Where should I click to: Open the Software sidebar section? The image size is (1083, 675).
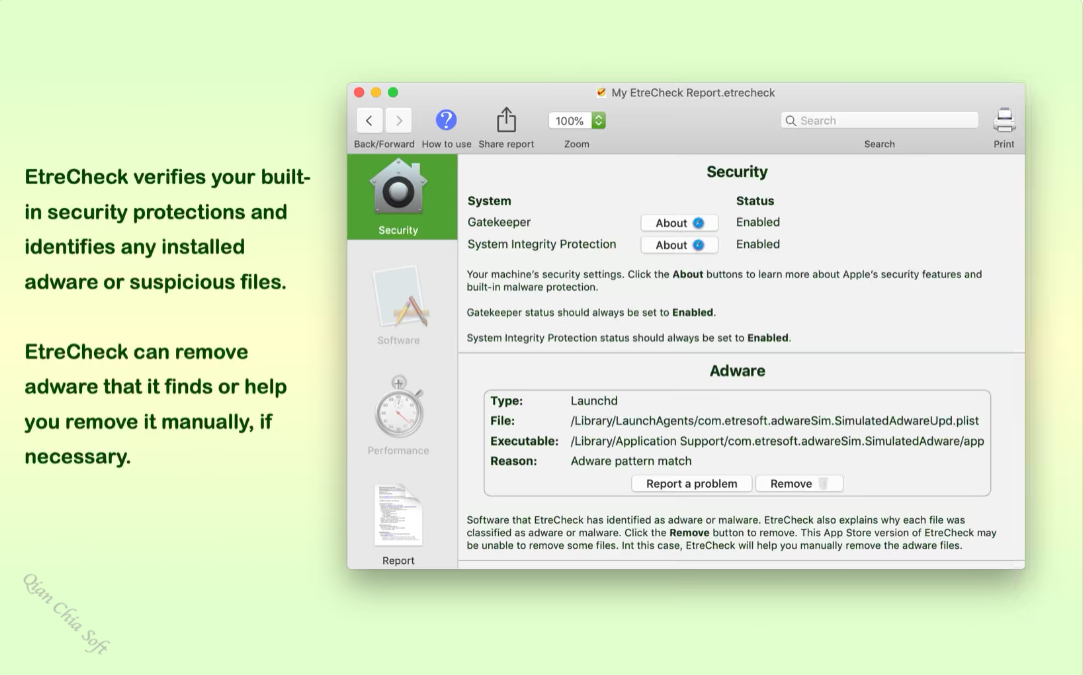[399, 305]
